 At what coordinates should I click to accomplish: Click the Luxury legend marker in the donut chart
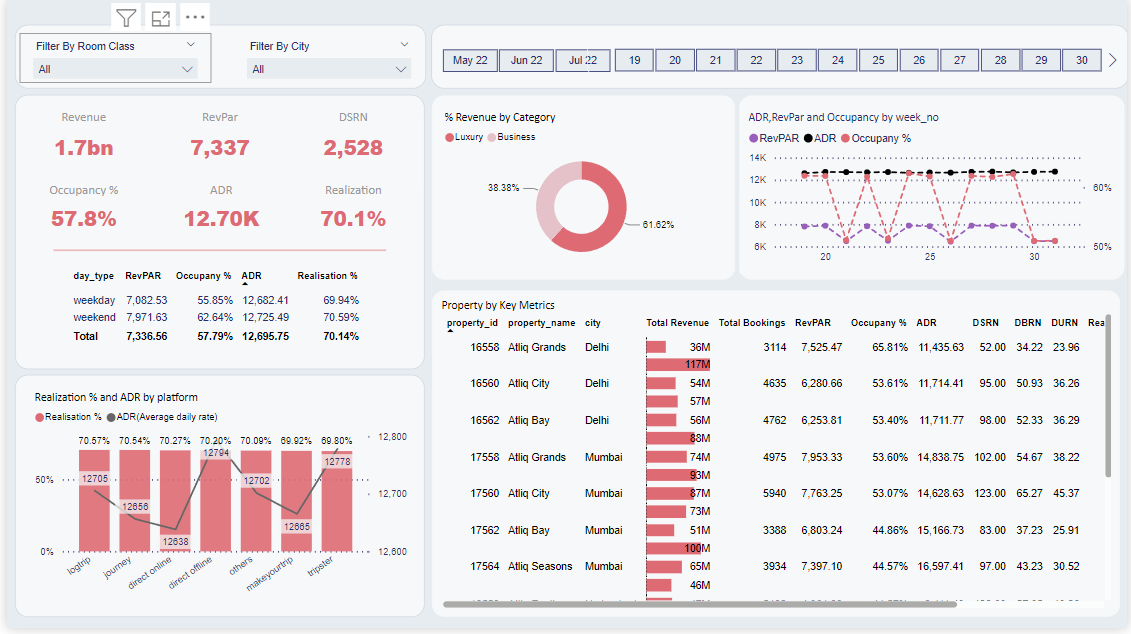[449, 137]
